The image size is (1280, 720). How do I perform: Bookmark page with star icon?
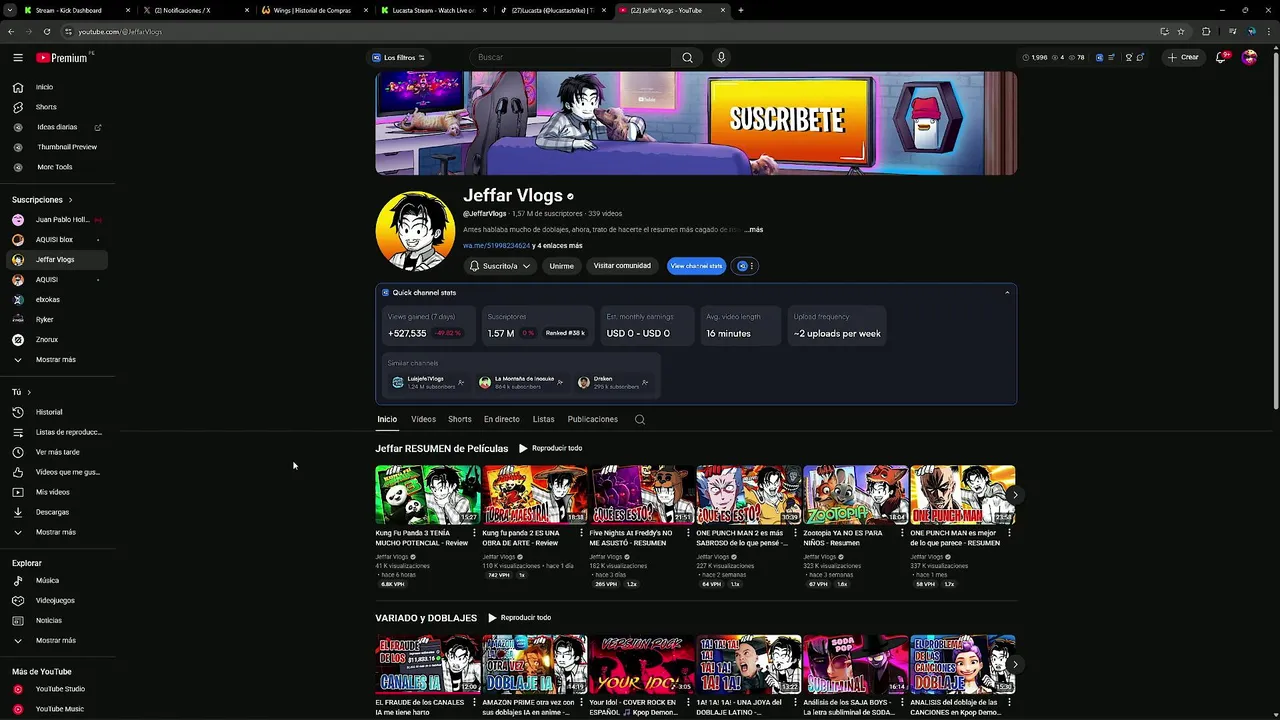1181,31
